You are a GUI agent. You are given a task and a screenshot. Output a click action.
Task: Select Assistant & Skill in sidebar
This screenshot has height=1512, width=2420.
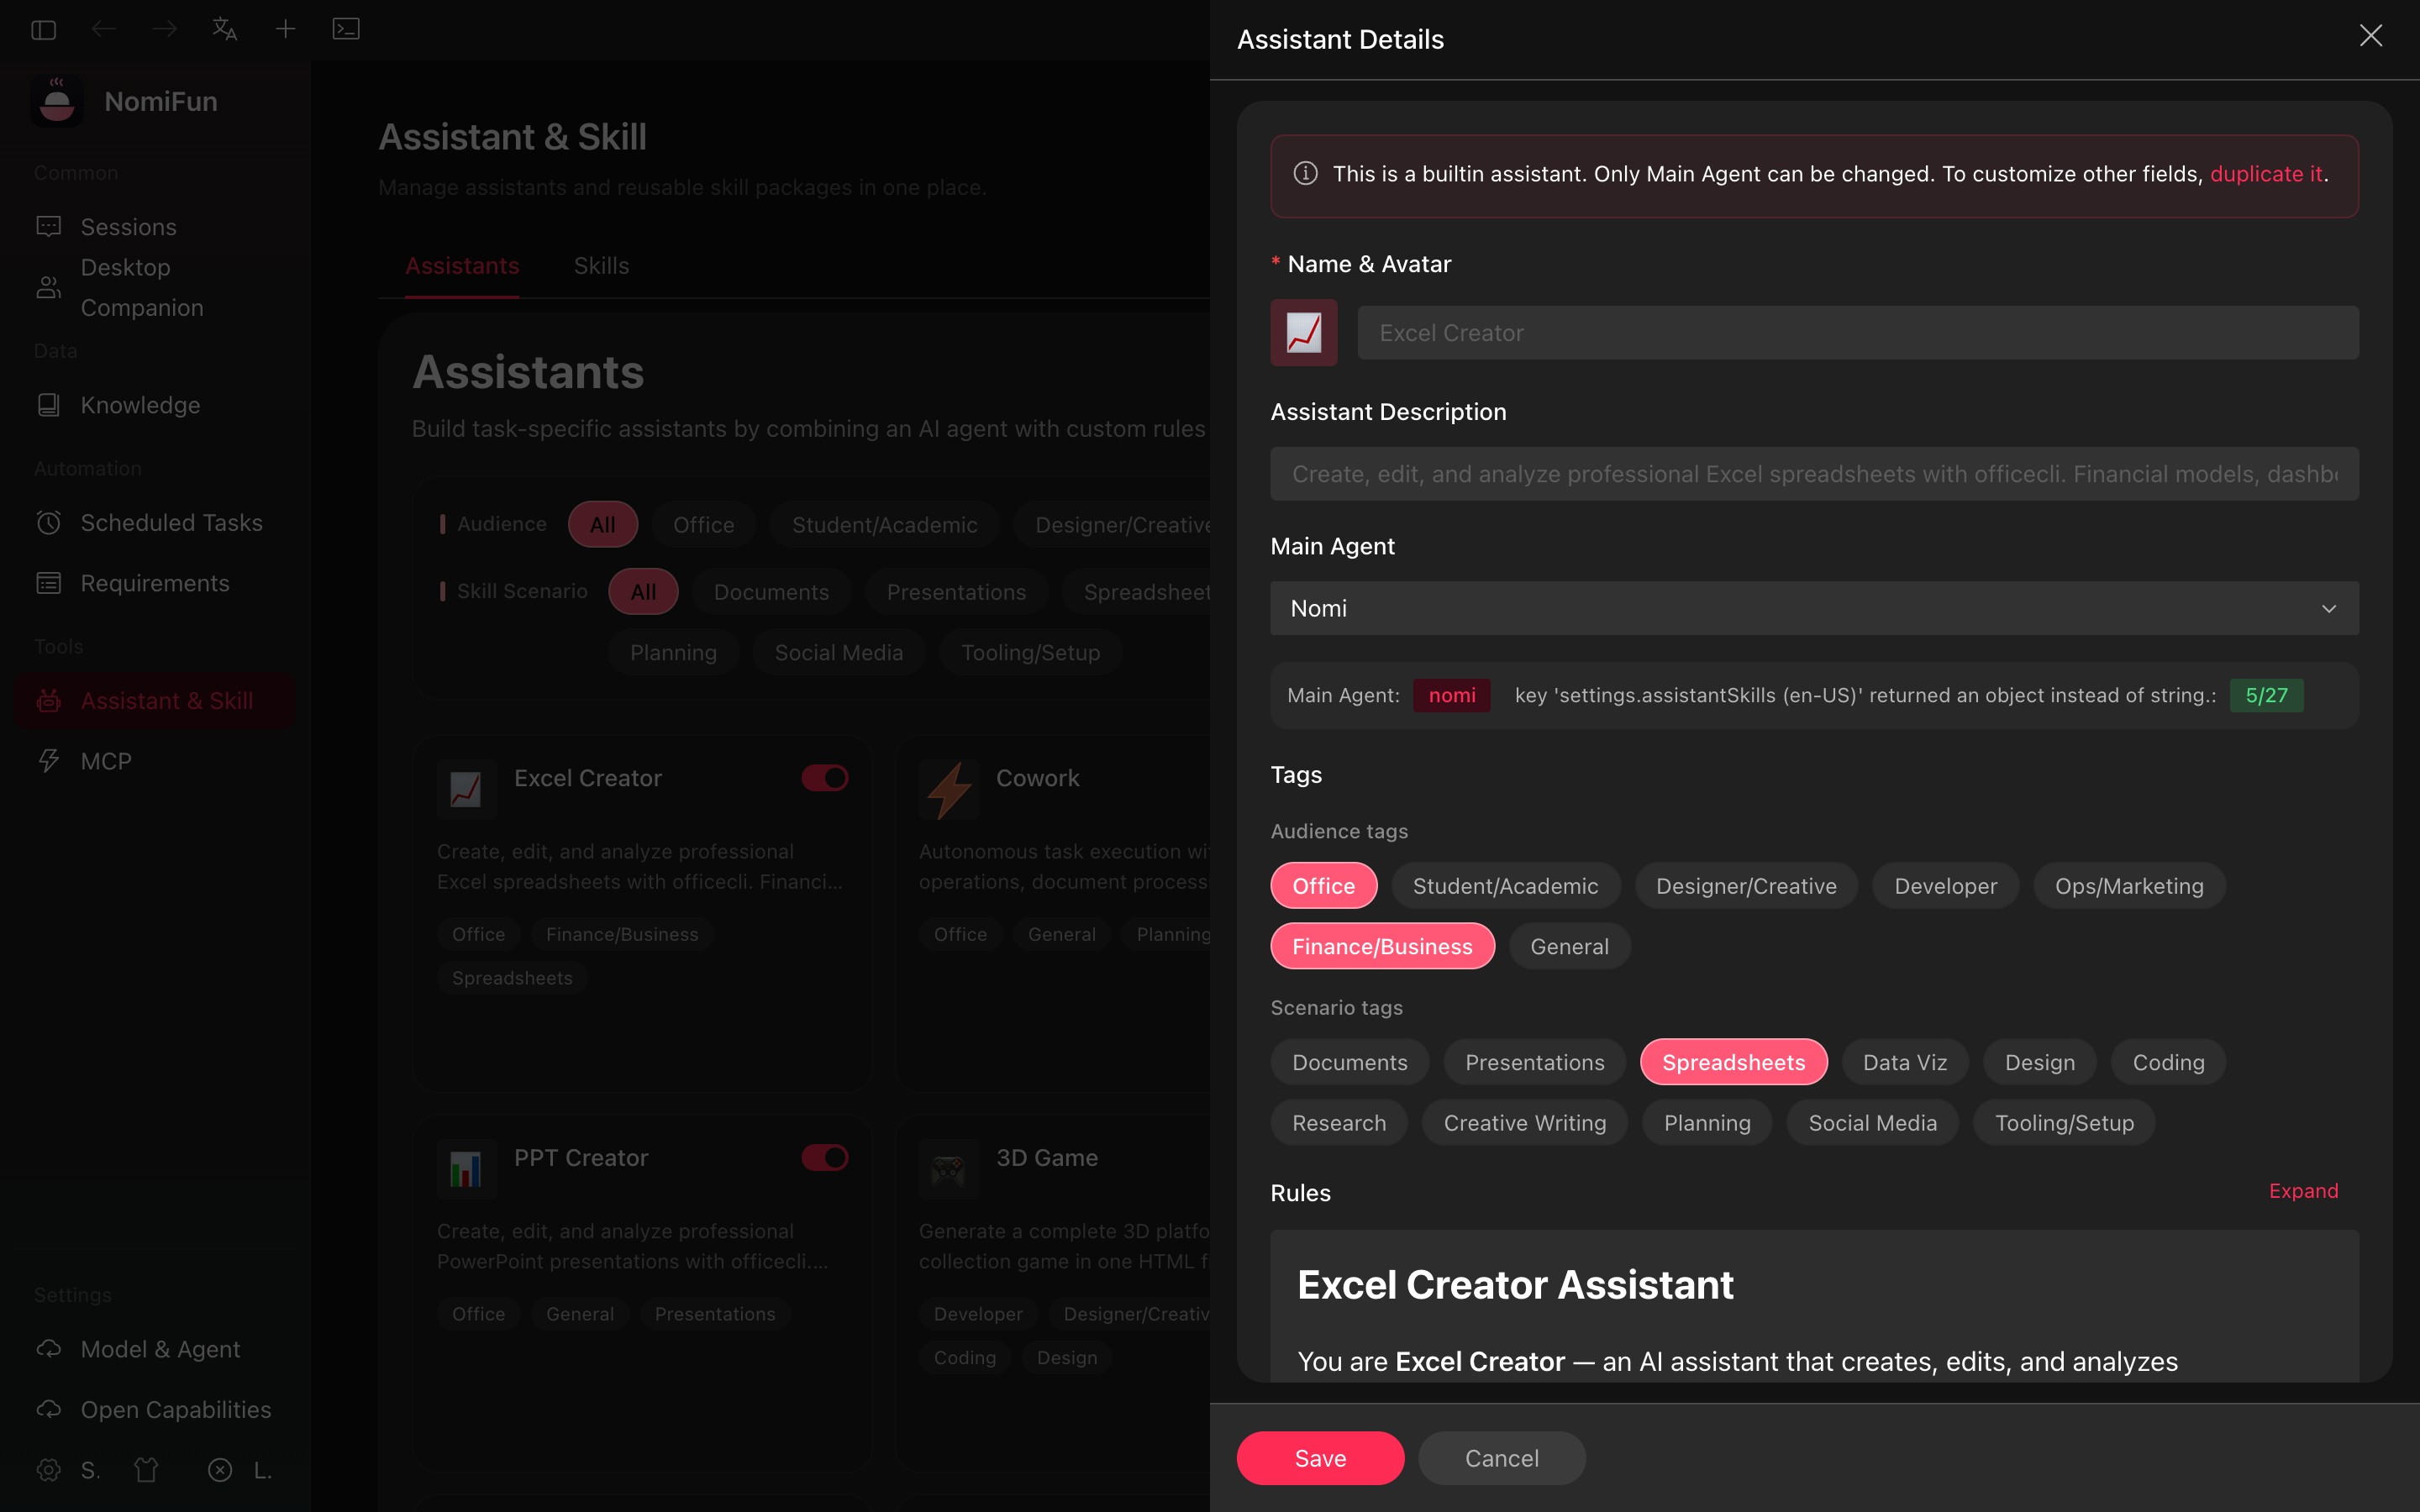click(155, 701)
